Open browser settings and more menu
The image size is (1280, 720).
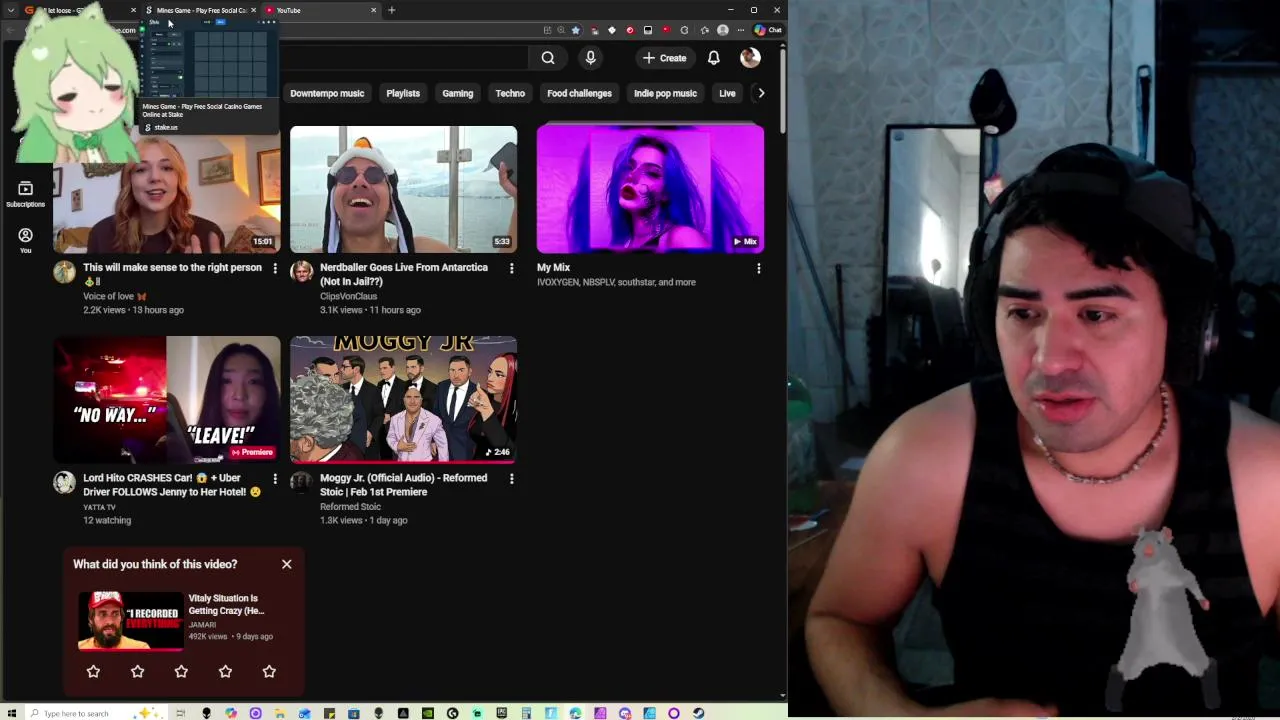coord(742,30)
